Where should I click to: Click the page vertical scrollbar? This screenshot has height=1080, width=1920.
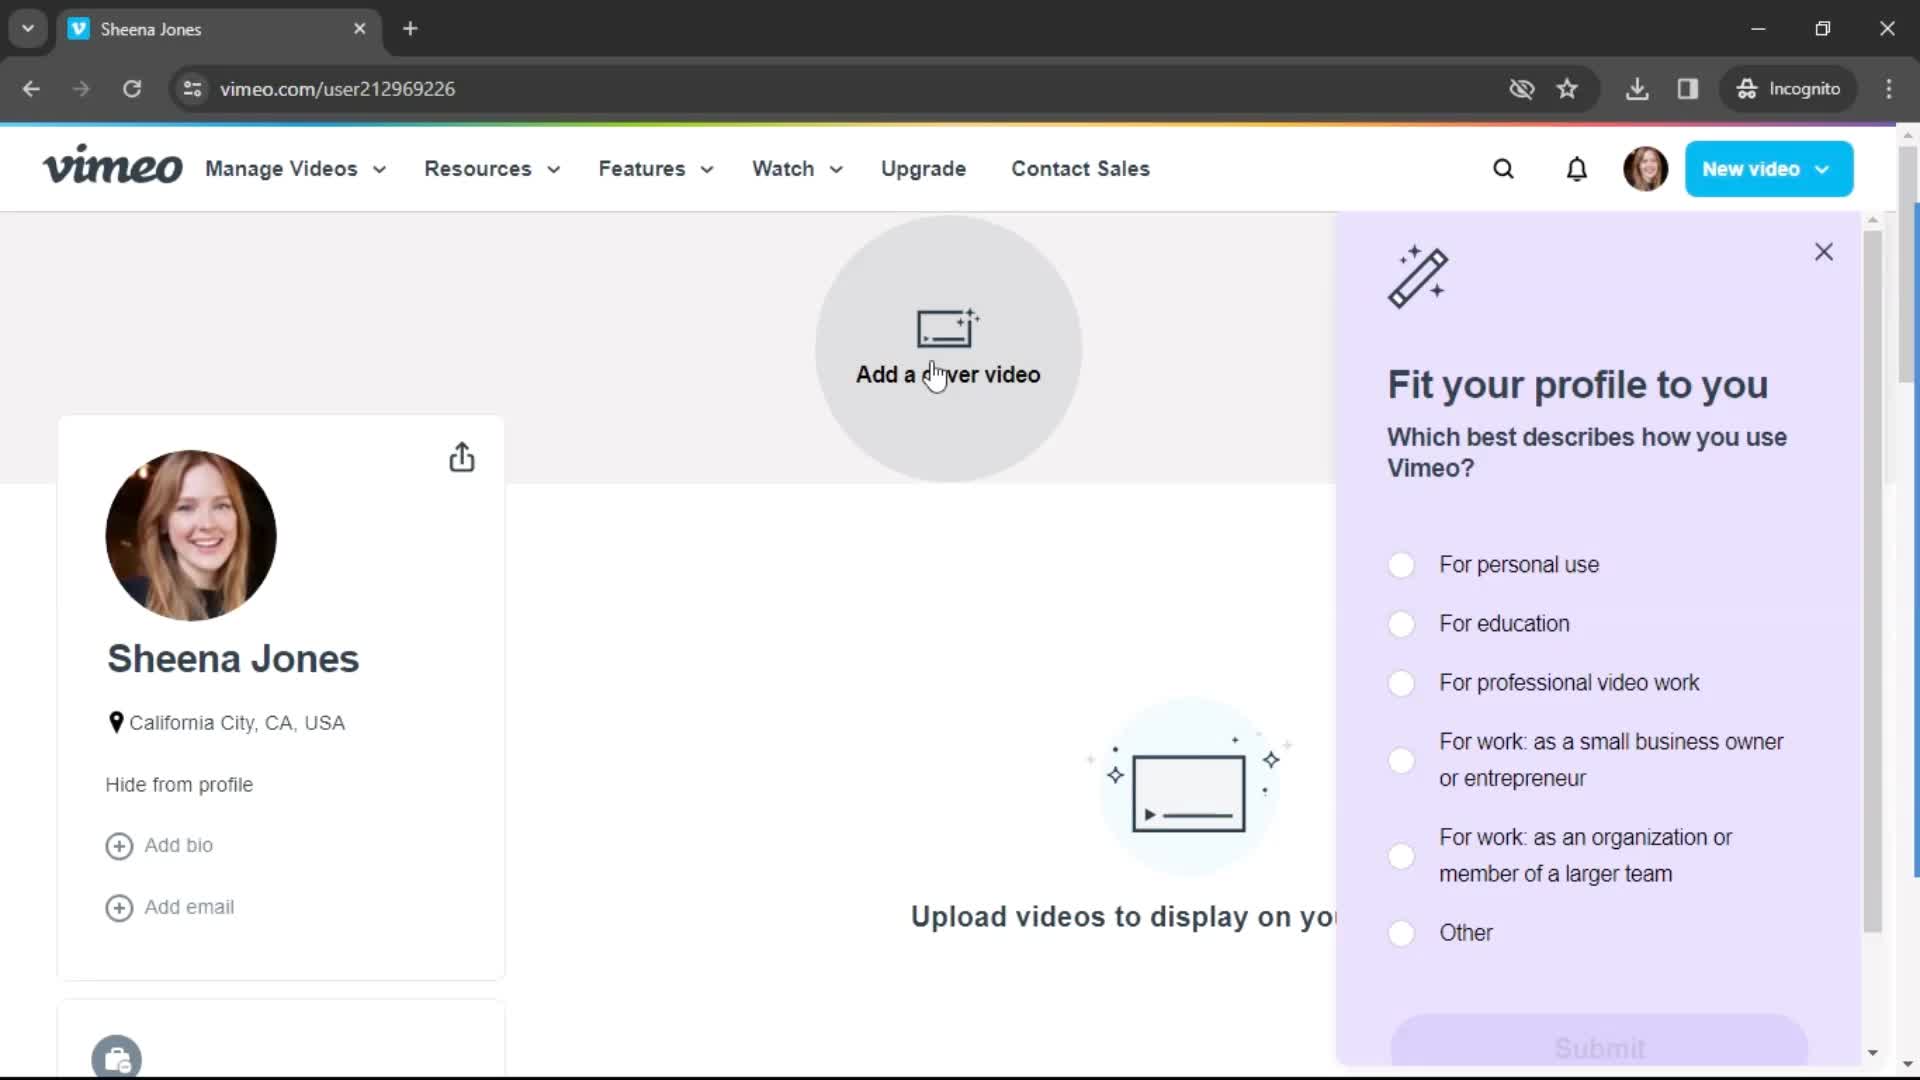[x=1908, y=265]
